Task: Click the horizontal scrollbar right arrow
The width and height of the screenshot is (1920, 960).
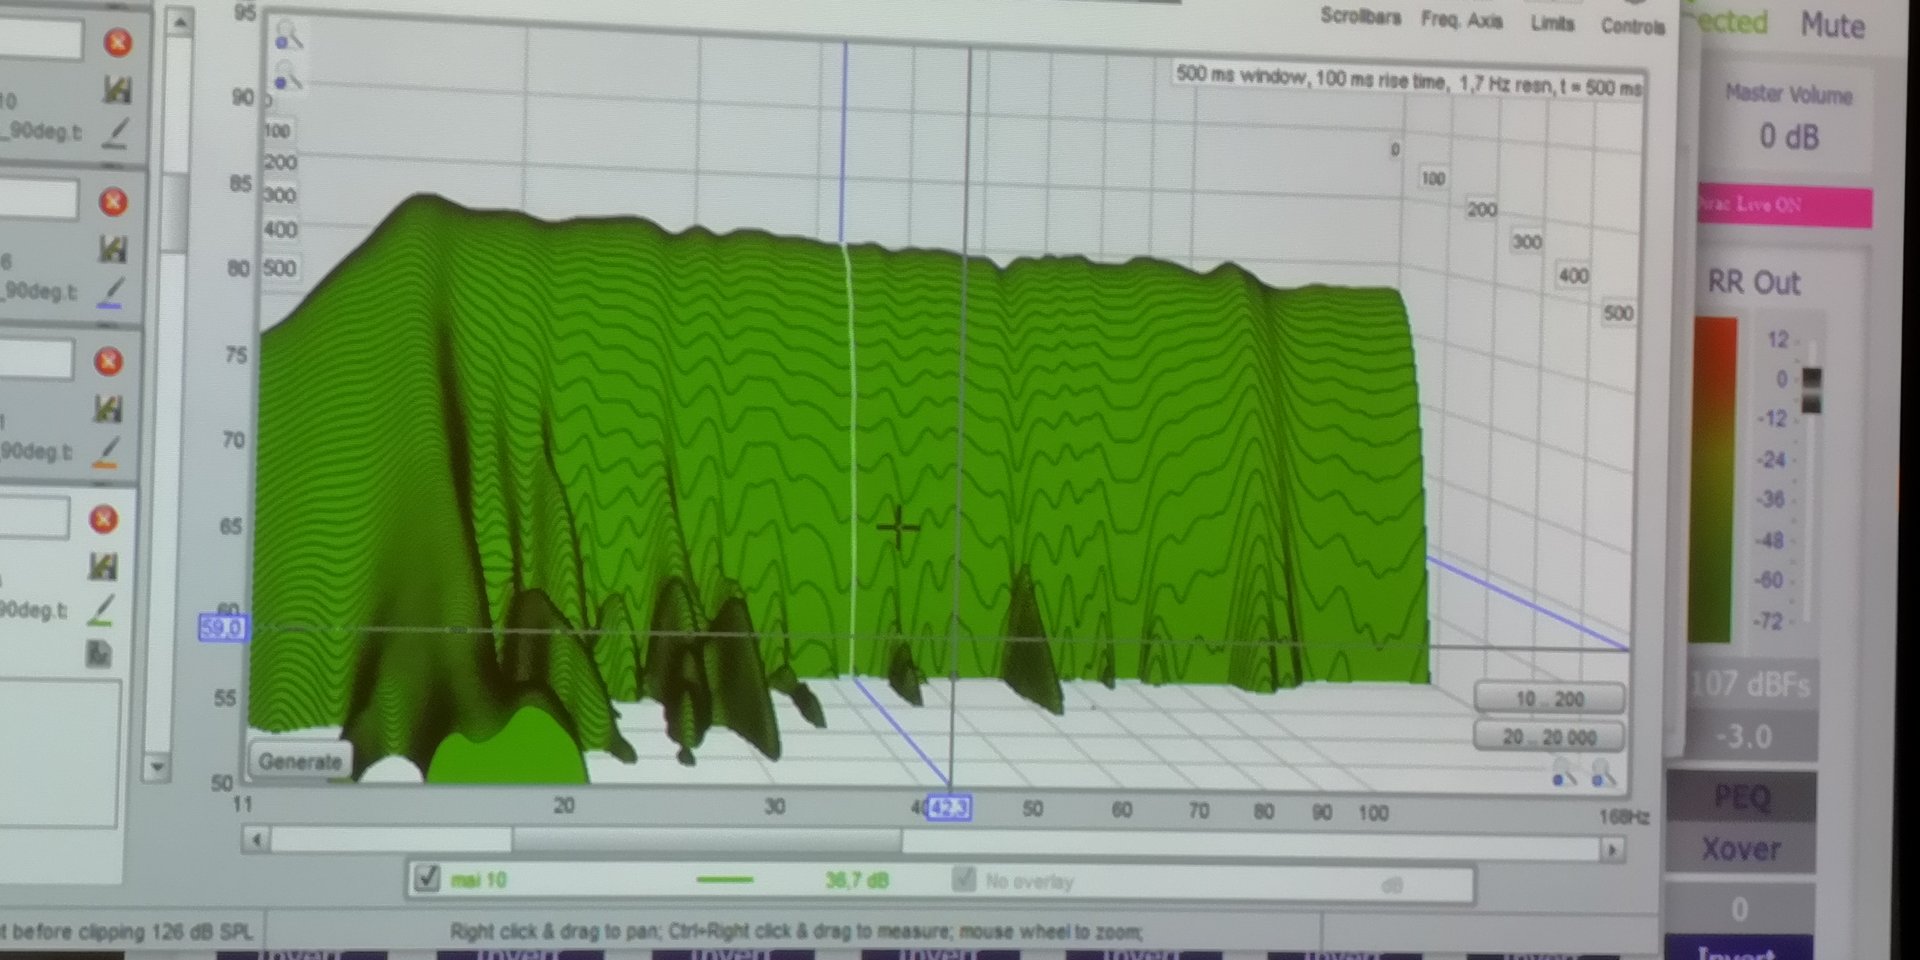Action: point(1611,850)
